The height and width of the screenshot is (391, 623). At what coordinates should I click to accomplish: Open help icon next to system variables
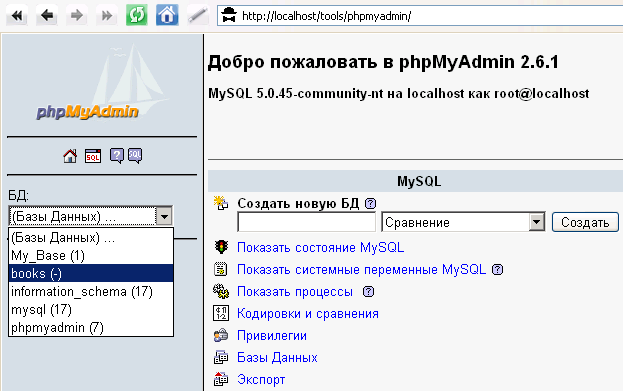click(x=497, y=270)
